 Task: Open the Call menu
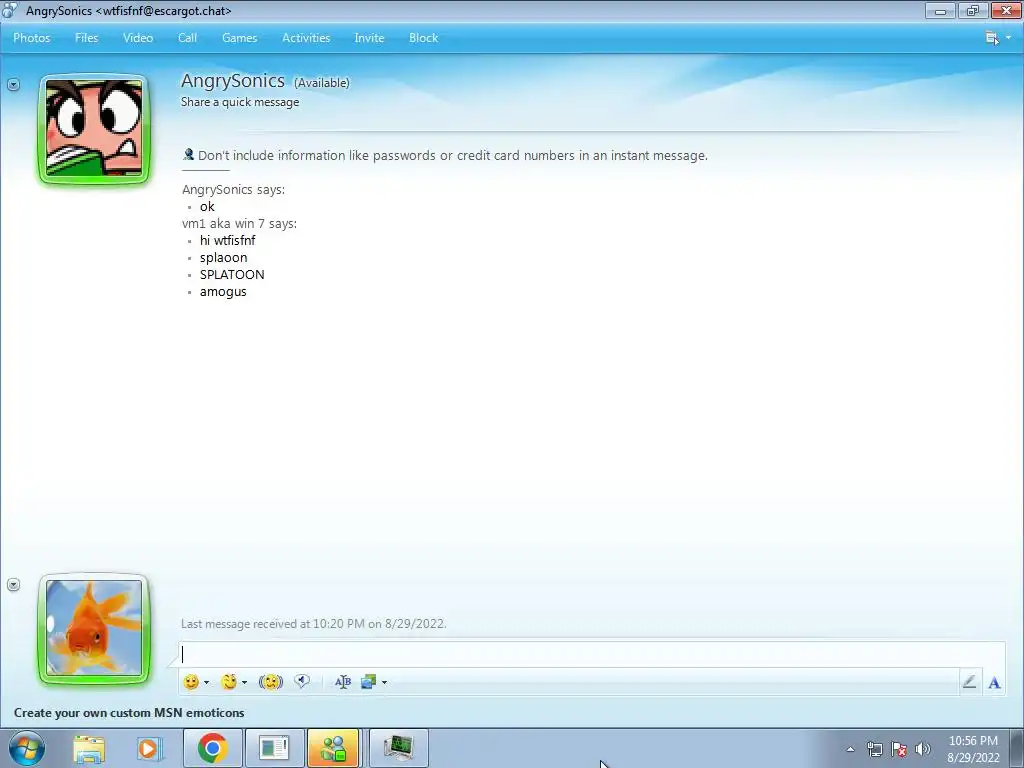click(187, 38)
